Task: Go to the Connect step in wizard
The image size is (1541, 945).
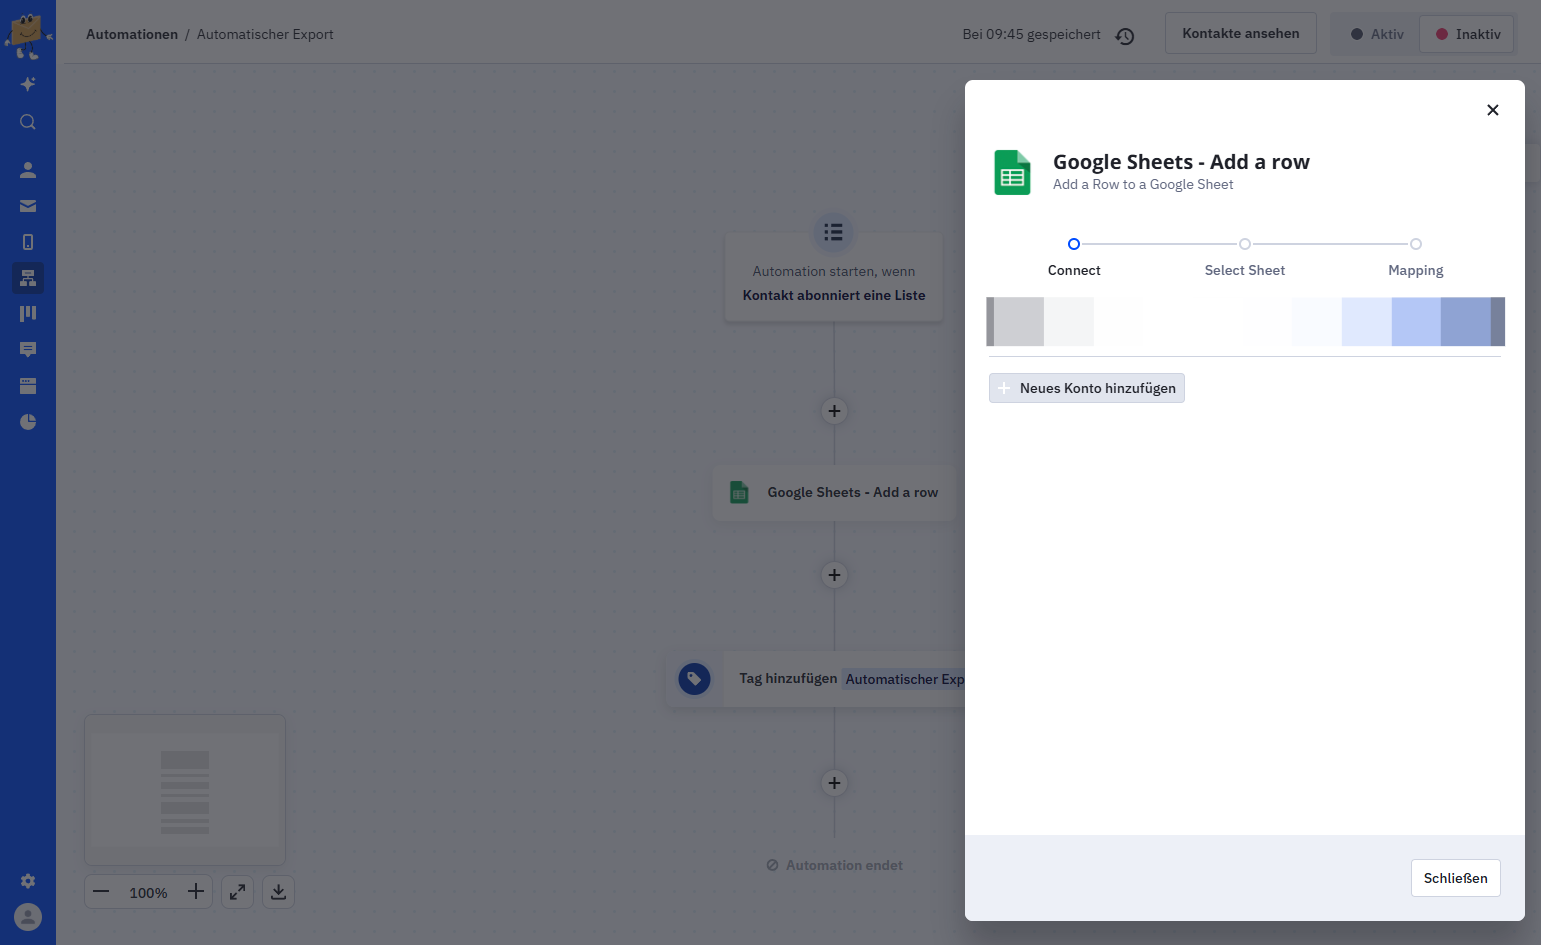Action: 1074,256
